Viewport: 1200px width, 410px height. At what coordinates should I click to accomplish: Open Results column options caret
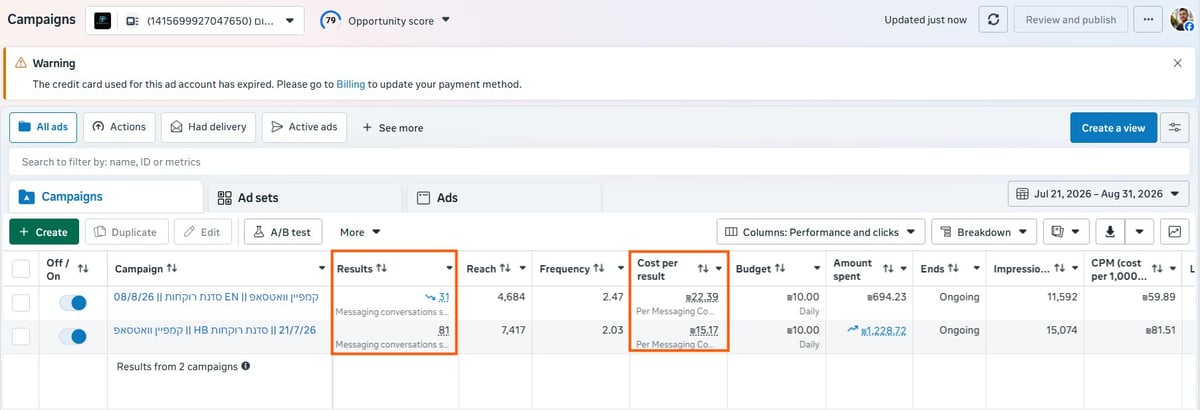[448, 269]
